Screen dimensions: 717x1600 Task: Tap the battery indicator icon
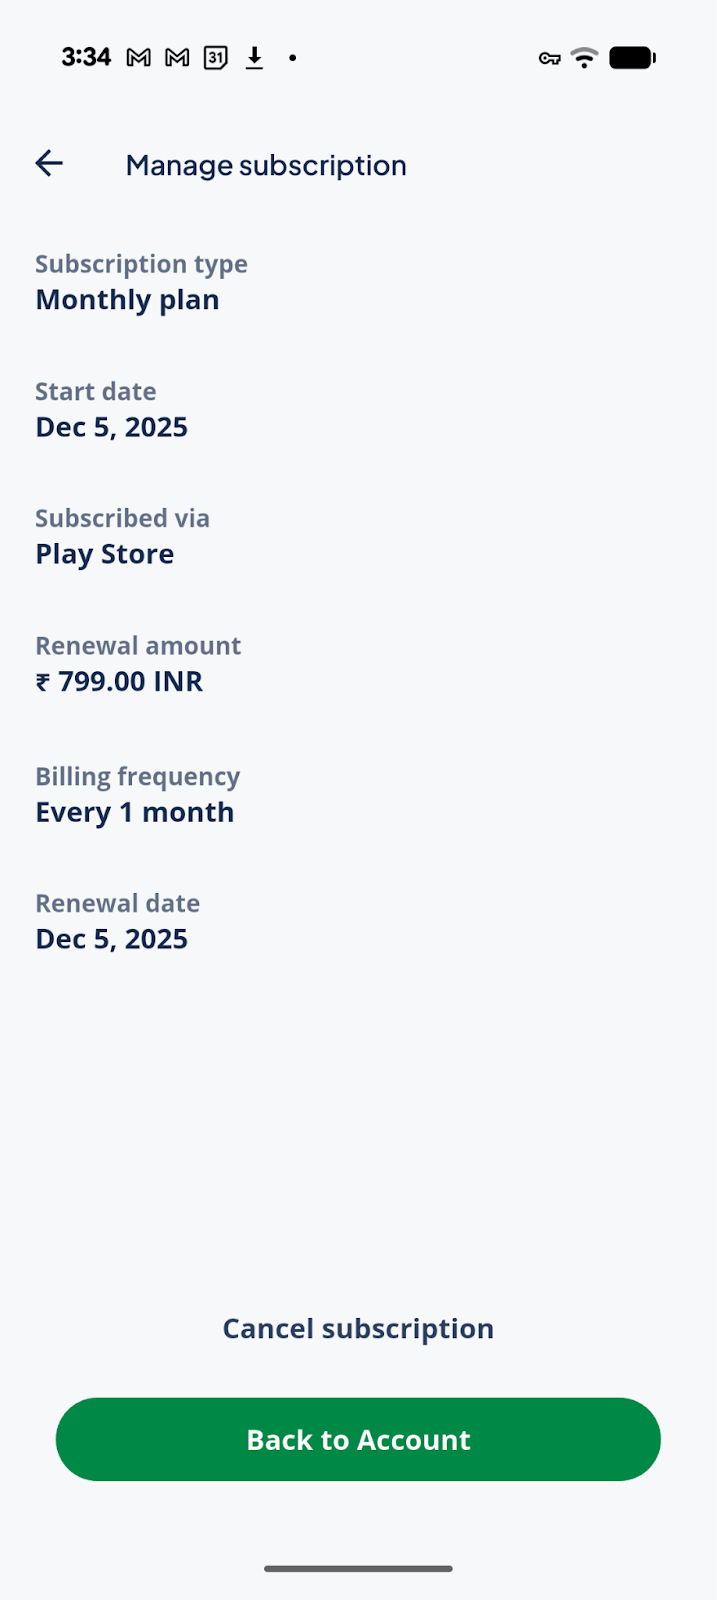632,58
